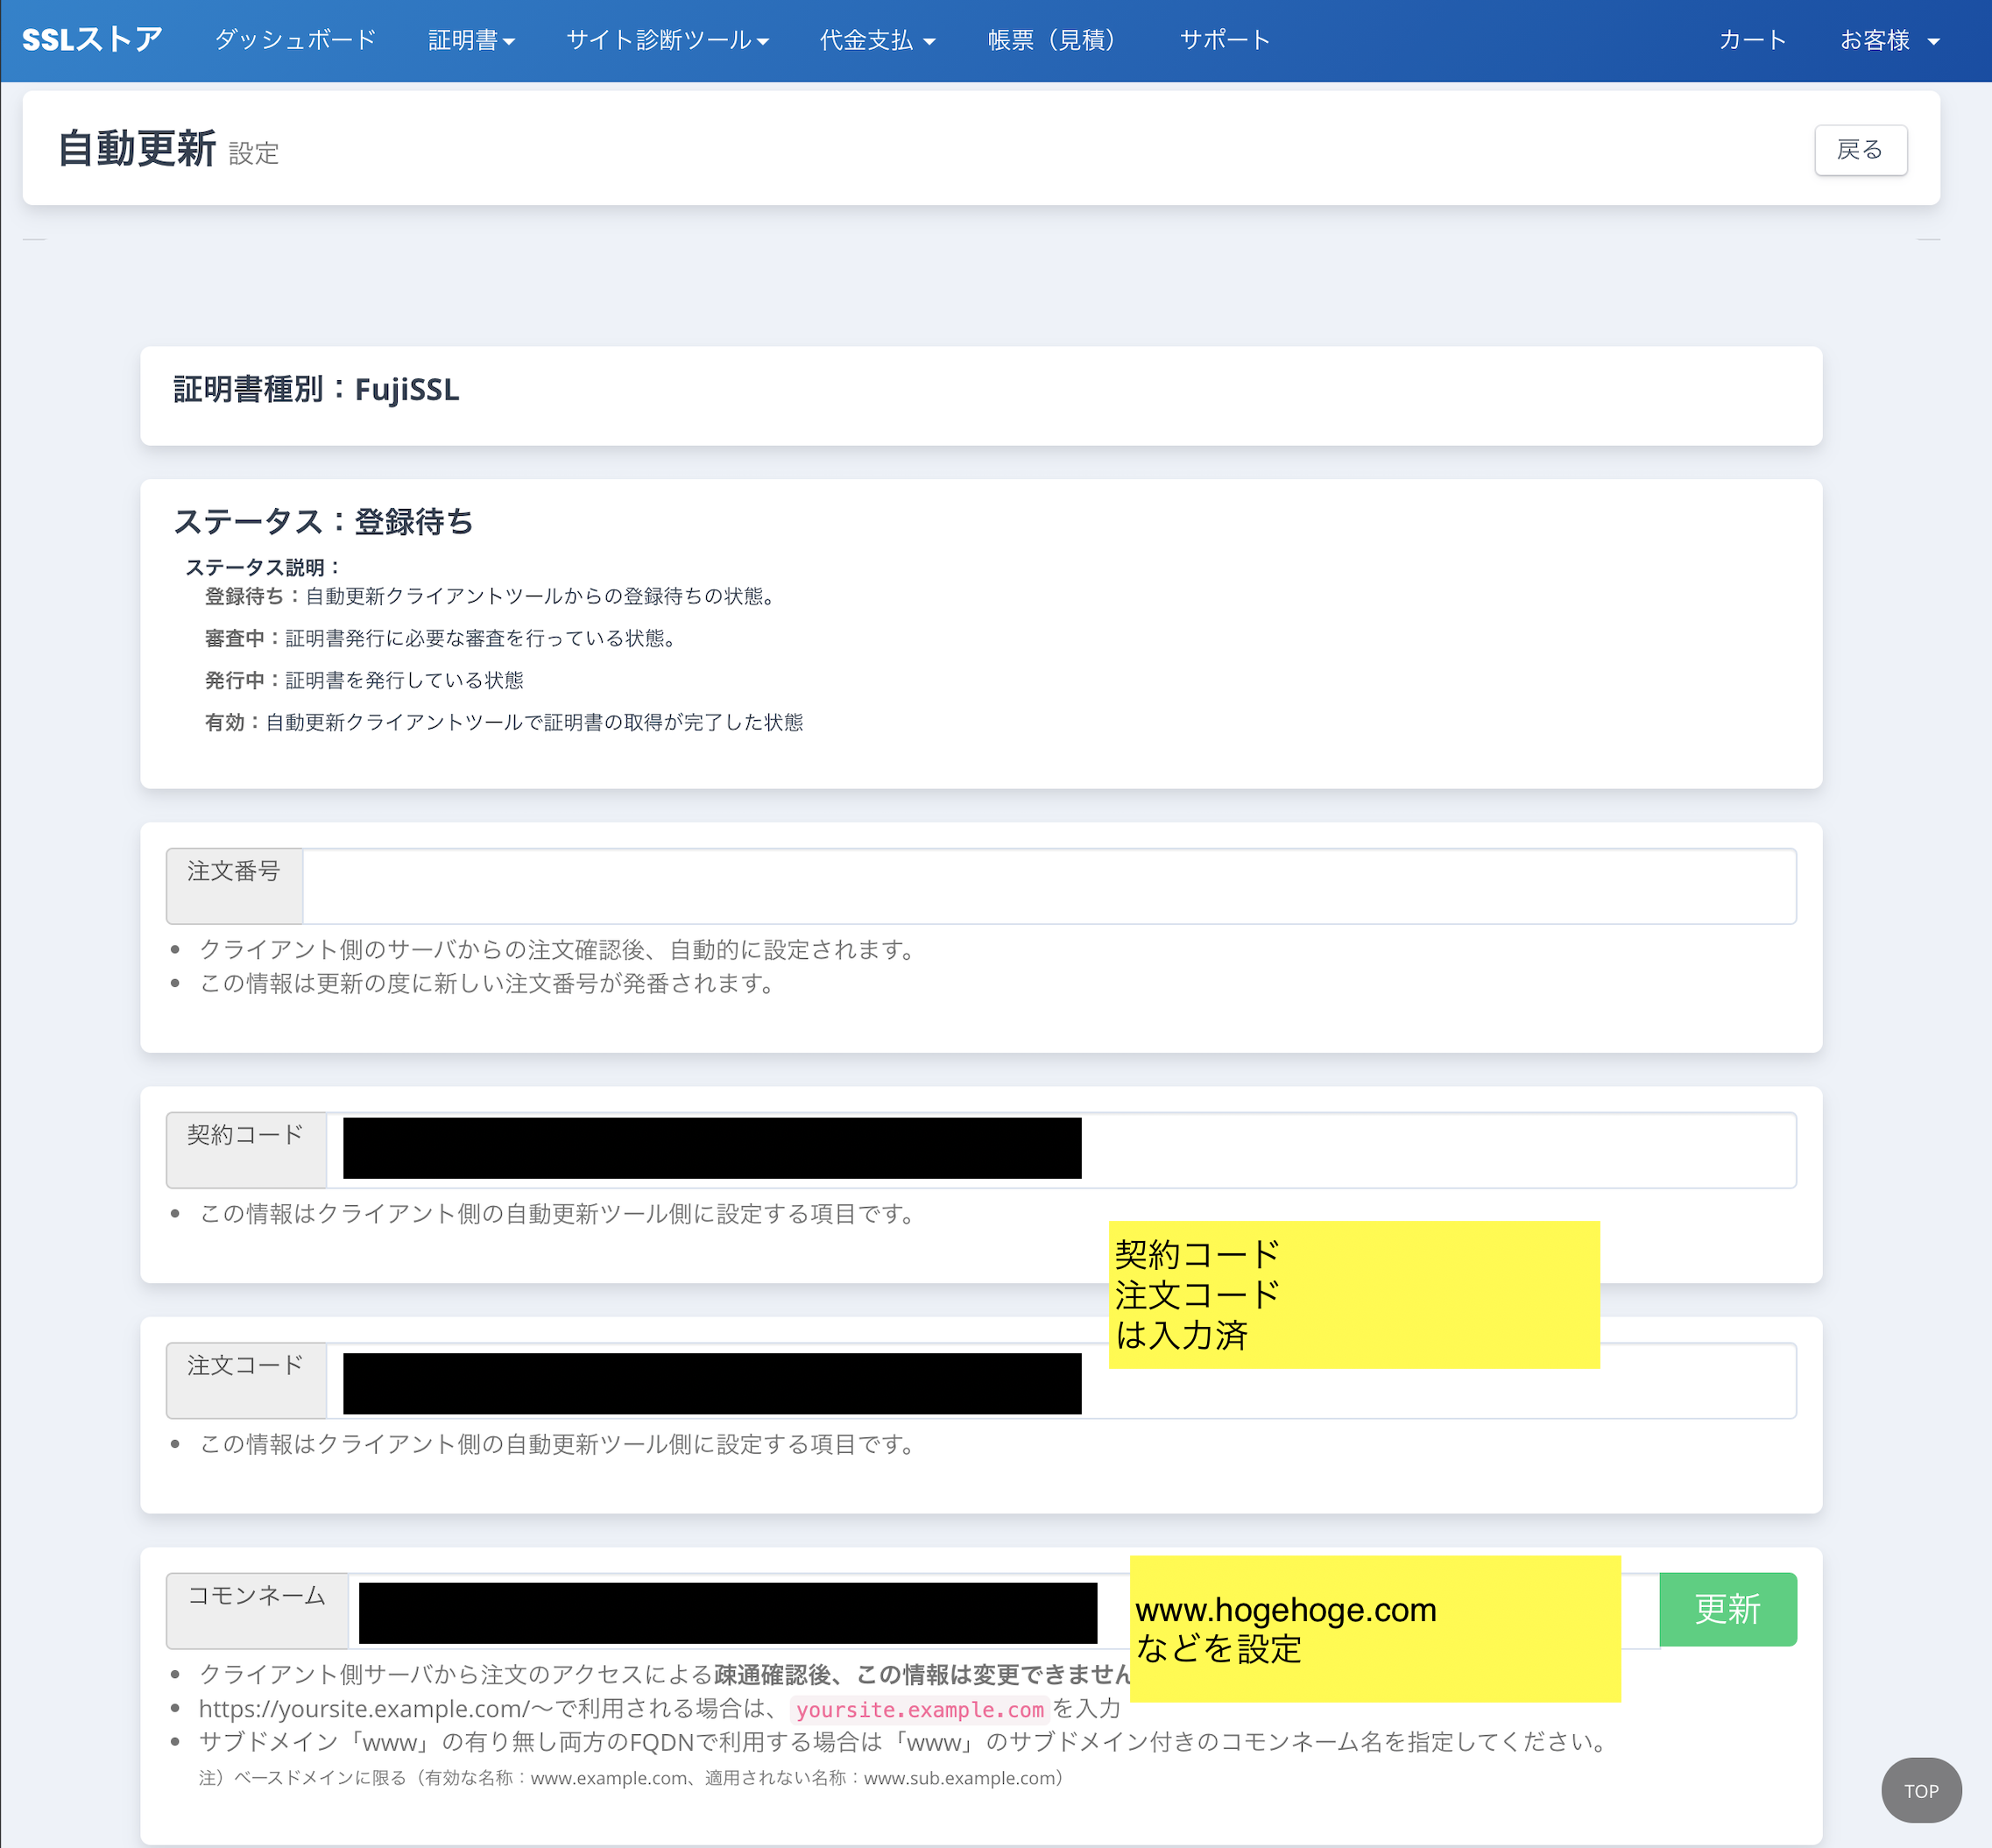Viewport: 1992px width, 1848px height.
Task: Click the 有効 status description line
Action: (x=504, y=722)
